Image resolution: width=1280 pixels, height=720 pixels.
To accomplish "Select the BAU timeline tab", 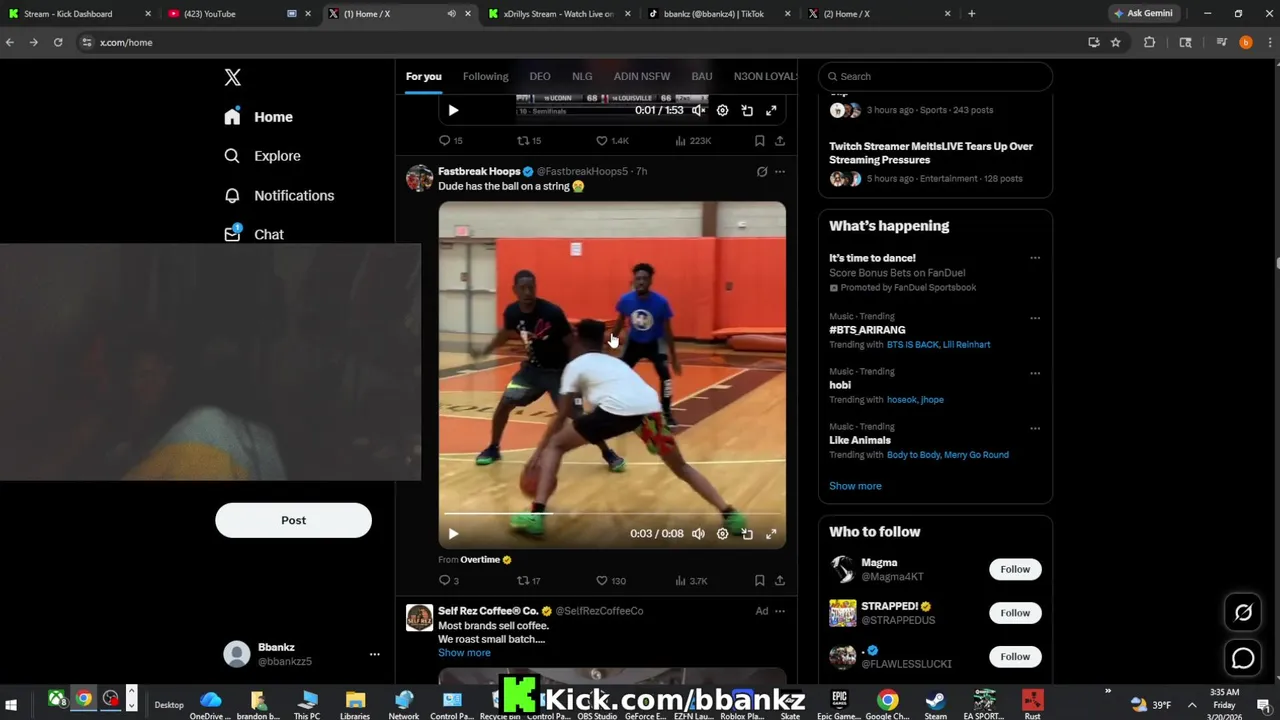I will pos(702,76).
